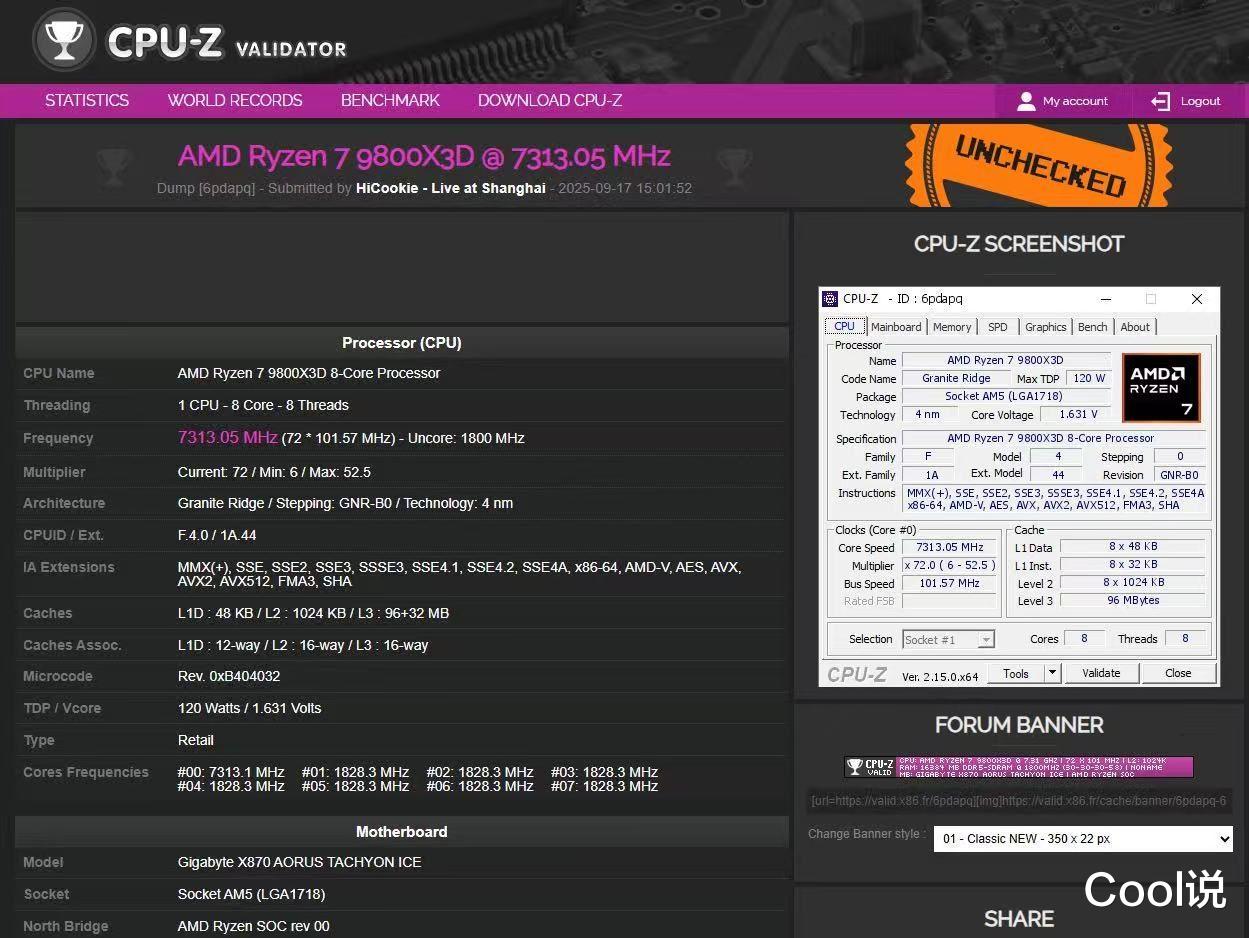Click the Logout arrow icon

coord(1160,101)
